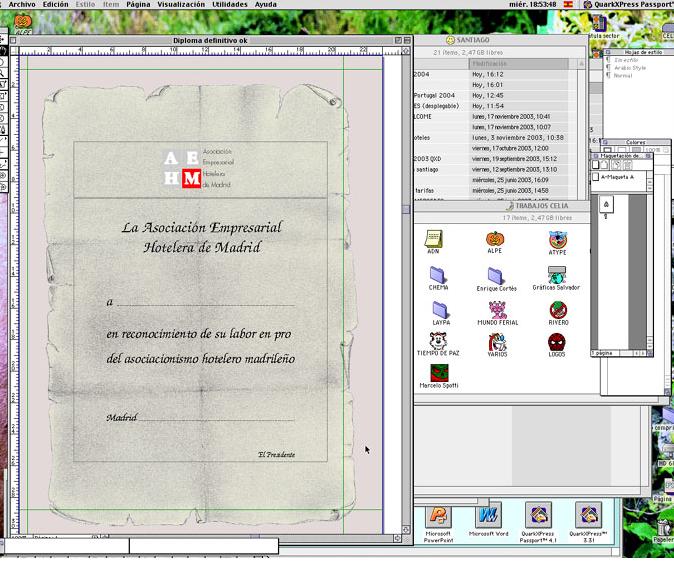Launch QuarkXPress Passport 4.1 from launcher
This screenshot has width=674, height=562.
point(538,524)
